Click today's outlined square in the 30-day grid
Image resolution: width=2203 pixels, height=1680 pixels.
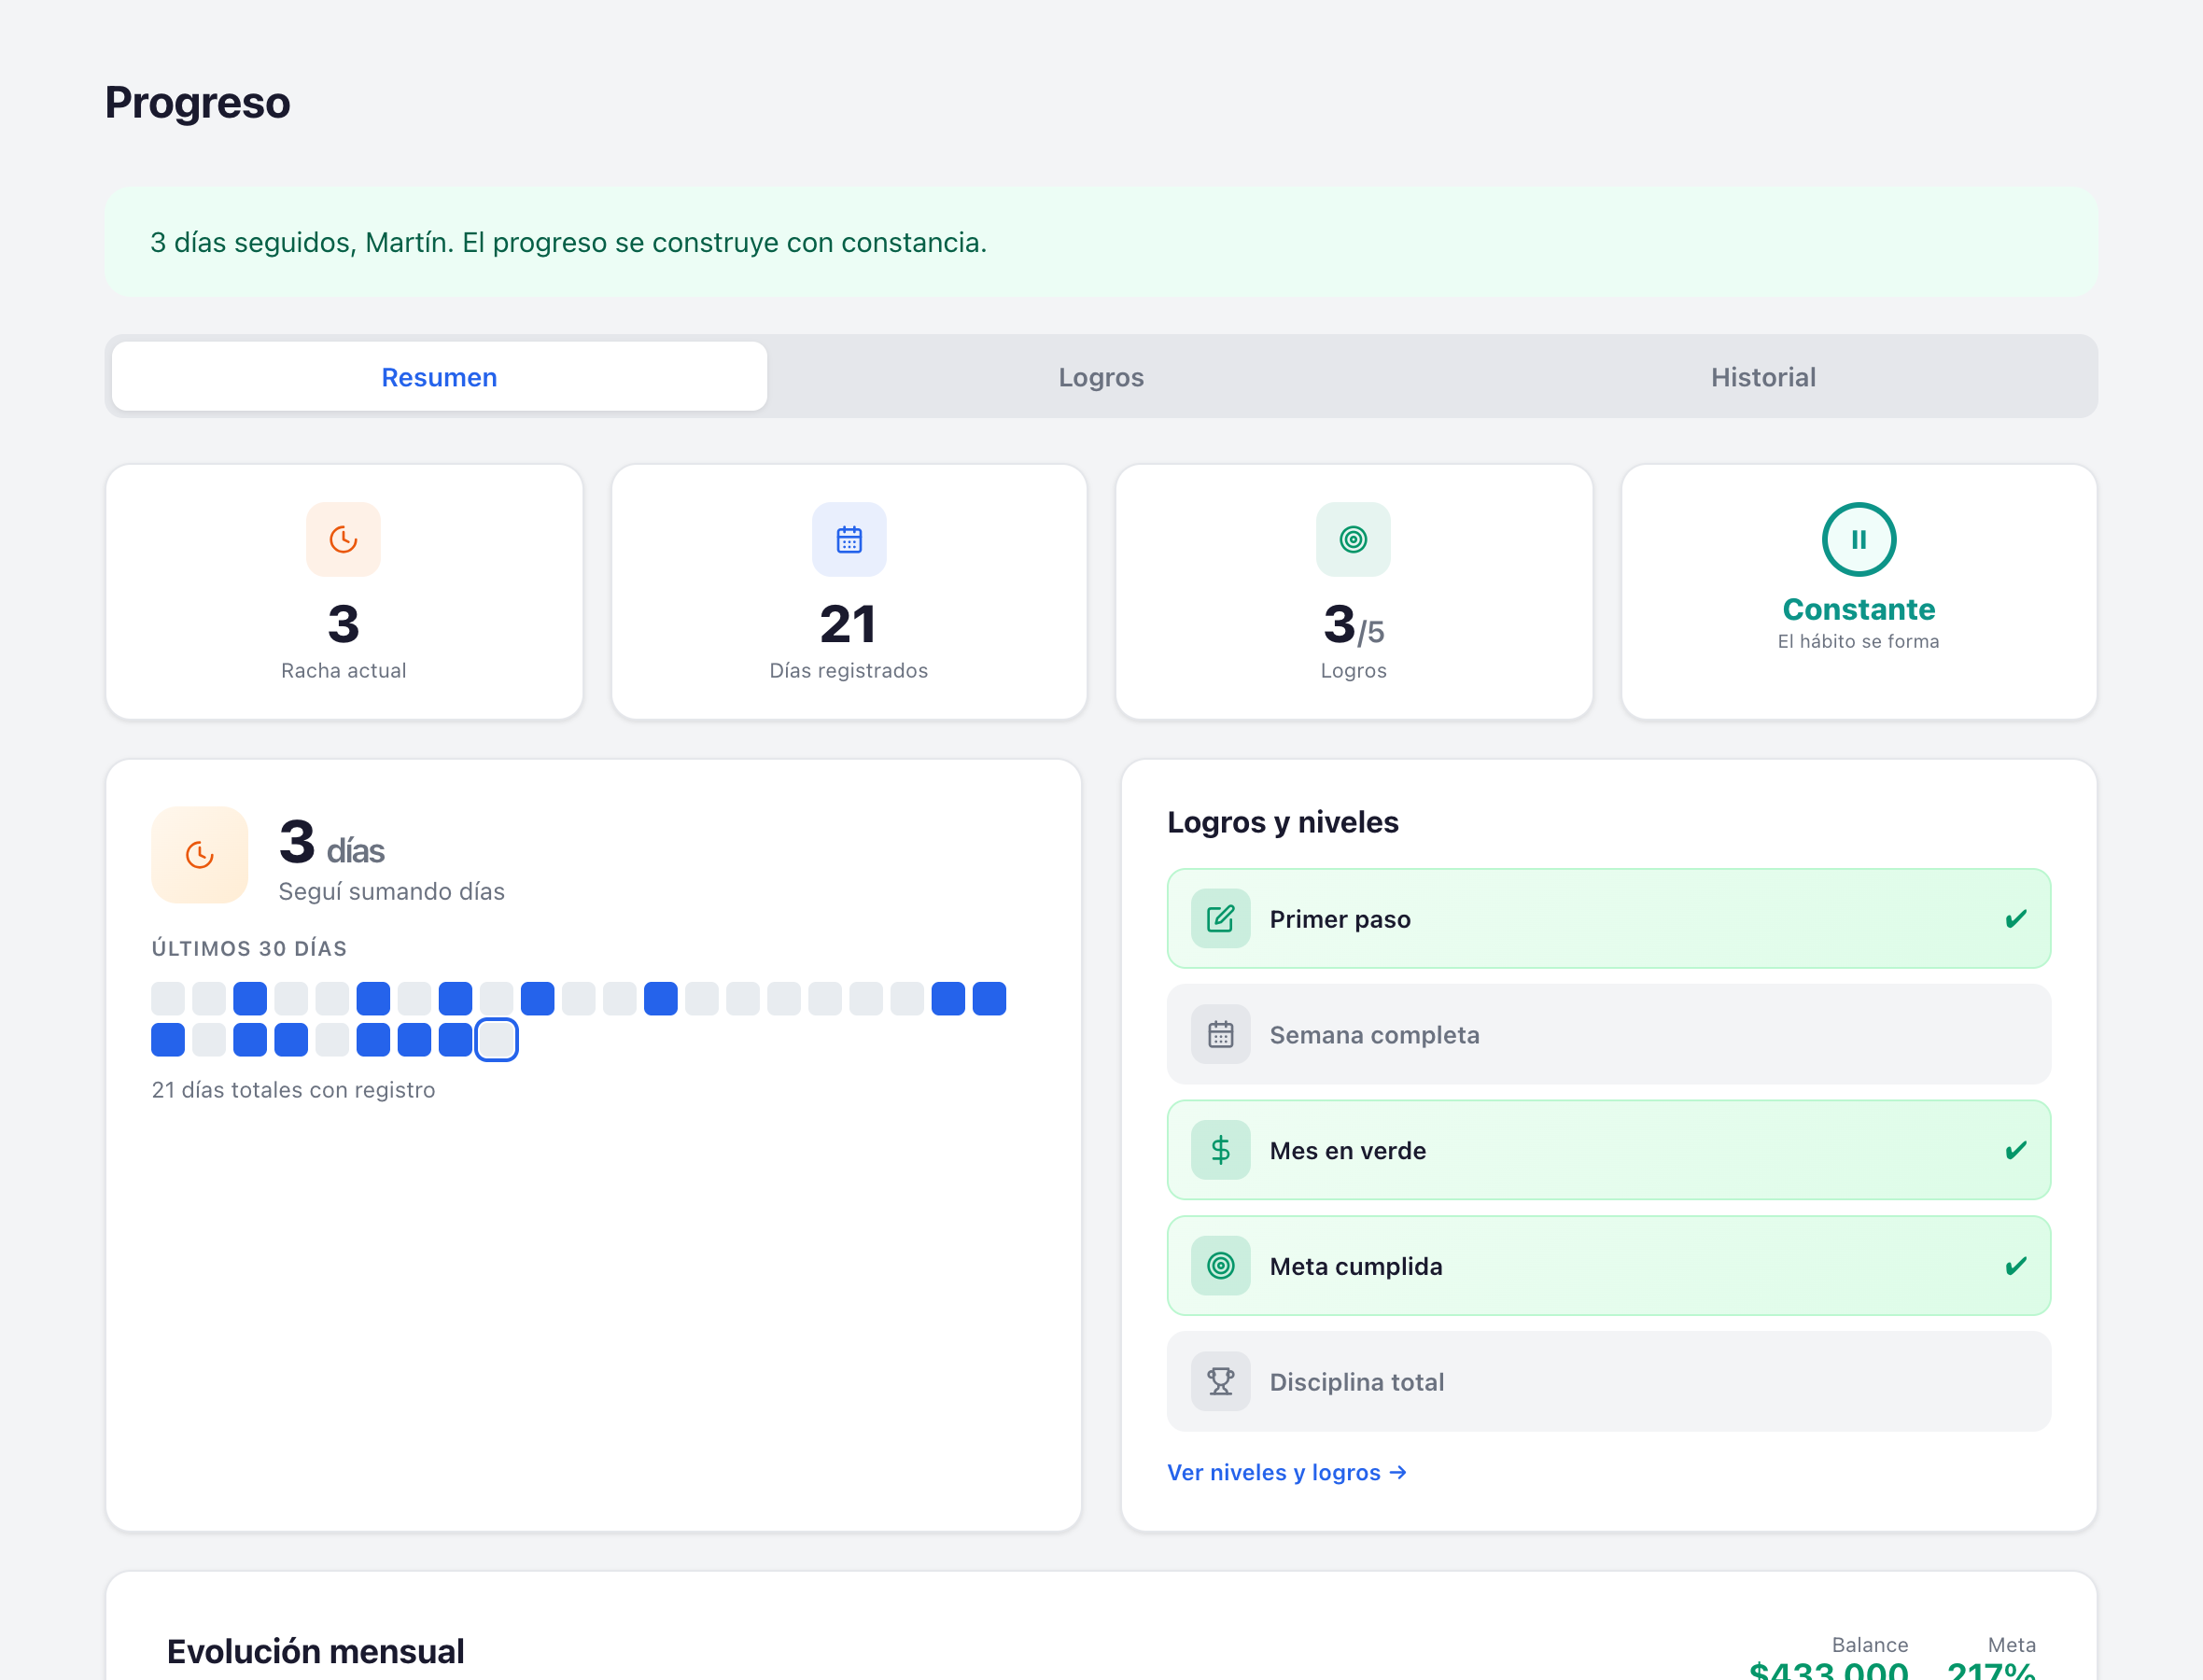[x=496, y=1039]
